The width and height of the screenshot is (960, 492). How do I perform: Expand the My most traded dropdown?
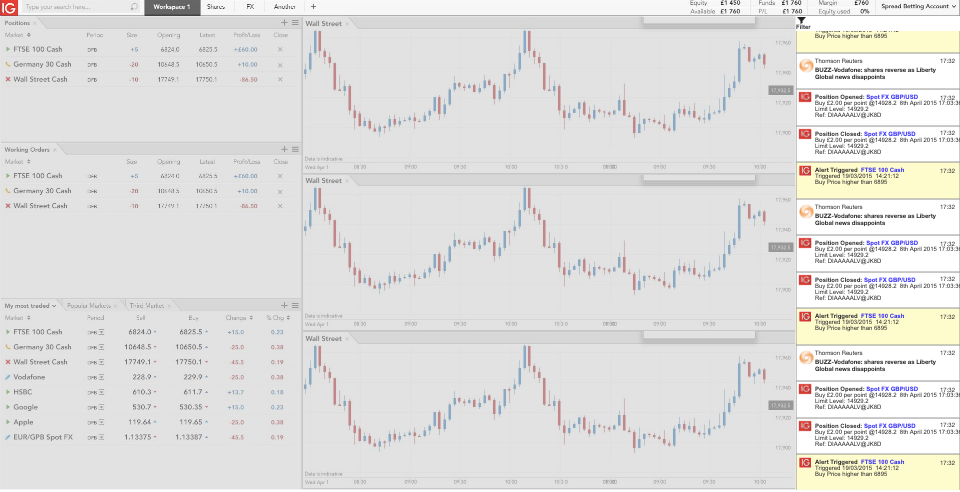pos(31,305)
